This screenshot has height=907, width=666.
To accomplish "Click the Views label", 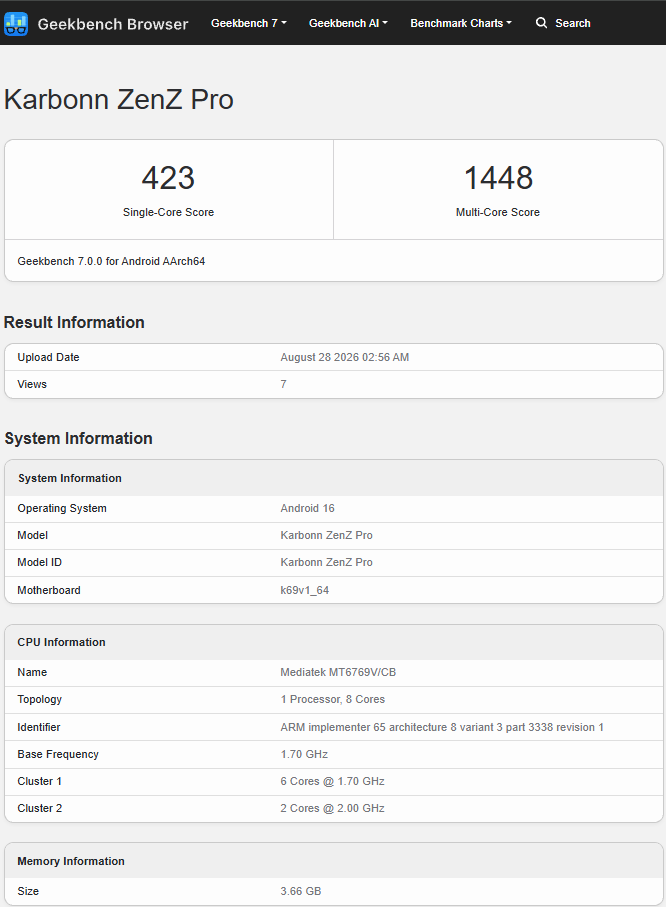I will [32, 384].
